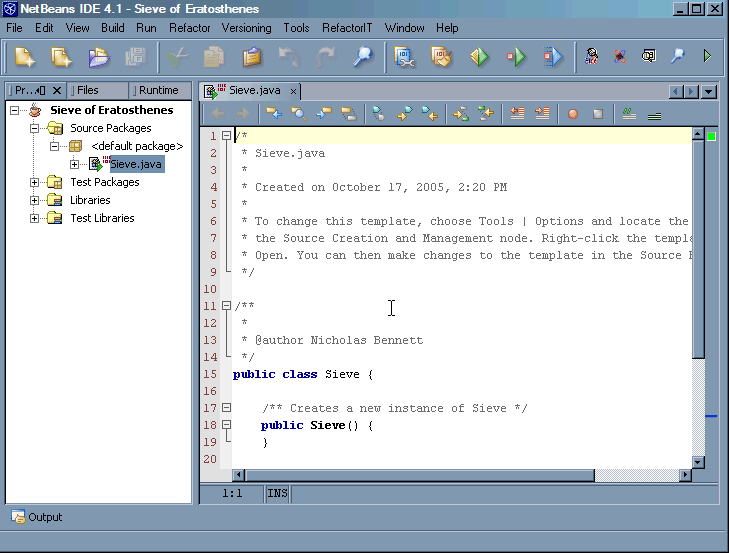Viewport: 729px width, 553px height.
Task: Click the 1:1 cursor position indicator
Action: point(232,493)
